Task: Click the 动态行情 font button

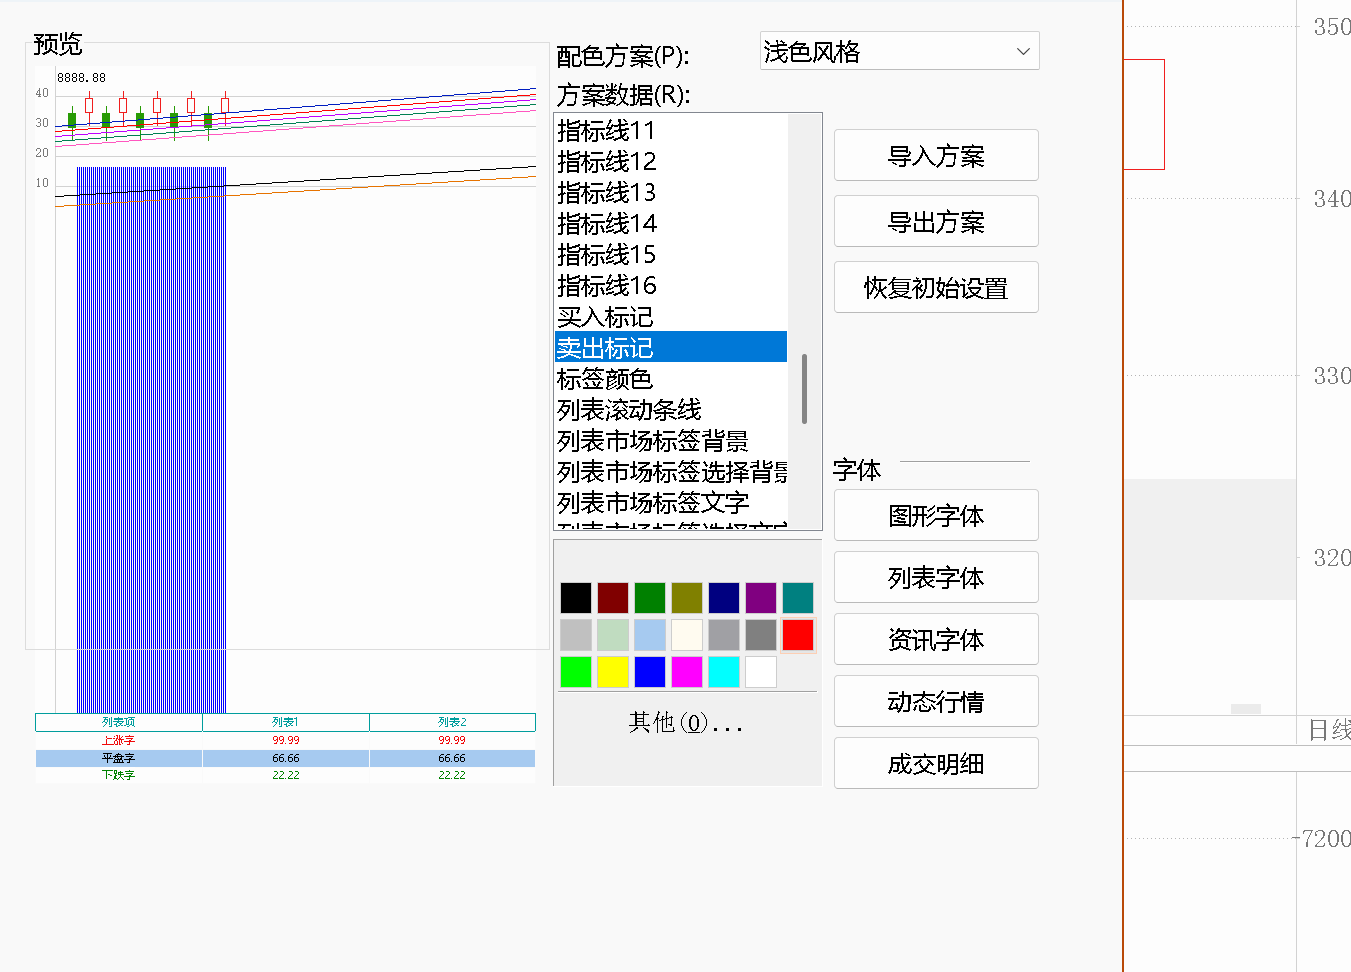Action: click(x=936, y=702)
